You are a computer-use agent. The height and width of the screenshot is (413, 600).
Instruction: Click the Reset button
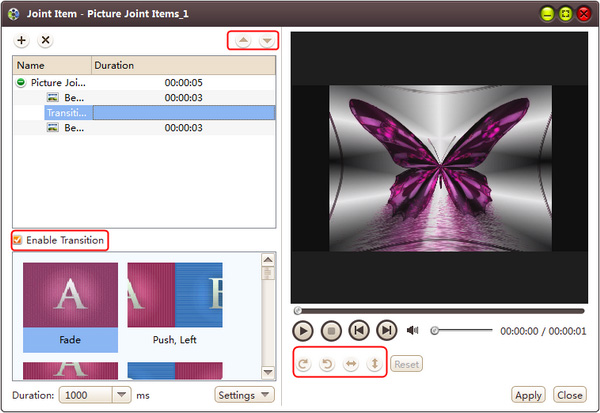pyautogui.click(x=406, y=364)
